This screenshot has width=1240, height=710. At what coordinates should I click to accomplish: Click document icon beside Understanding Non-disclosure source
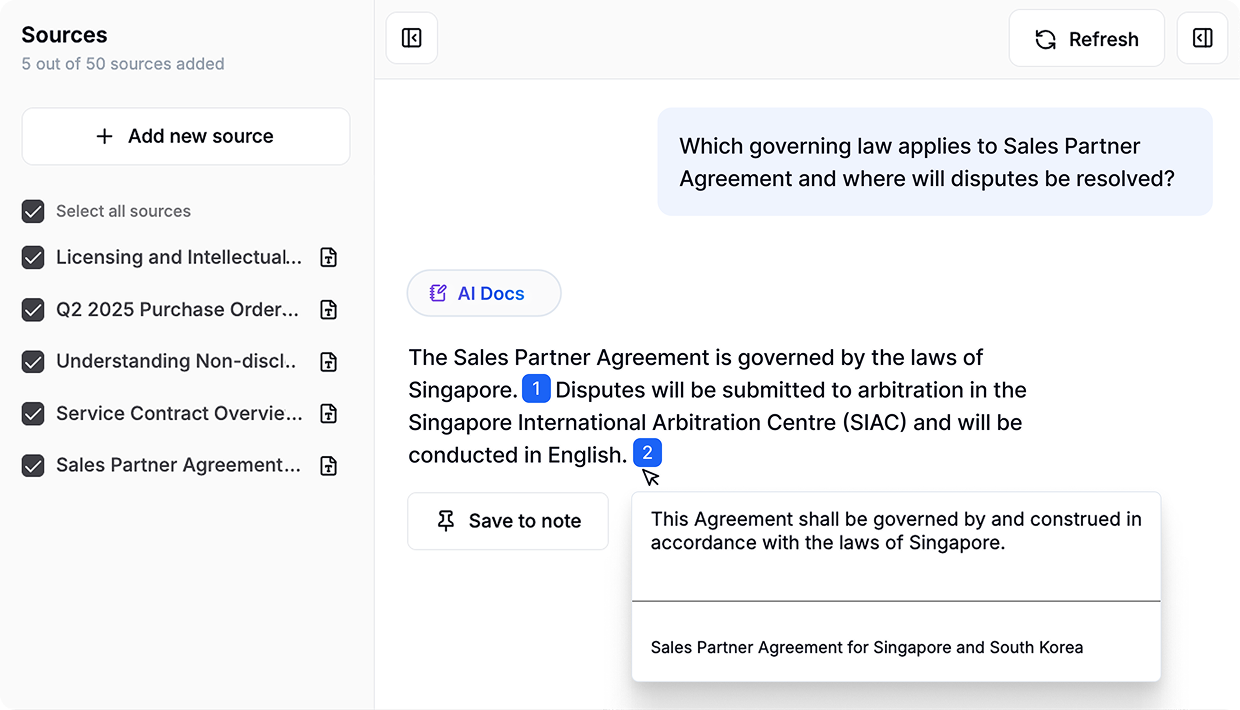328,362
